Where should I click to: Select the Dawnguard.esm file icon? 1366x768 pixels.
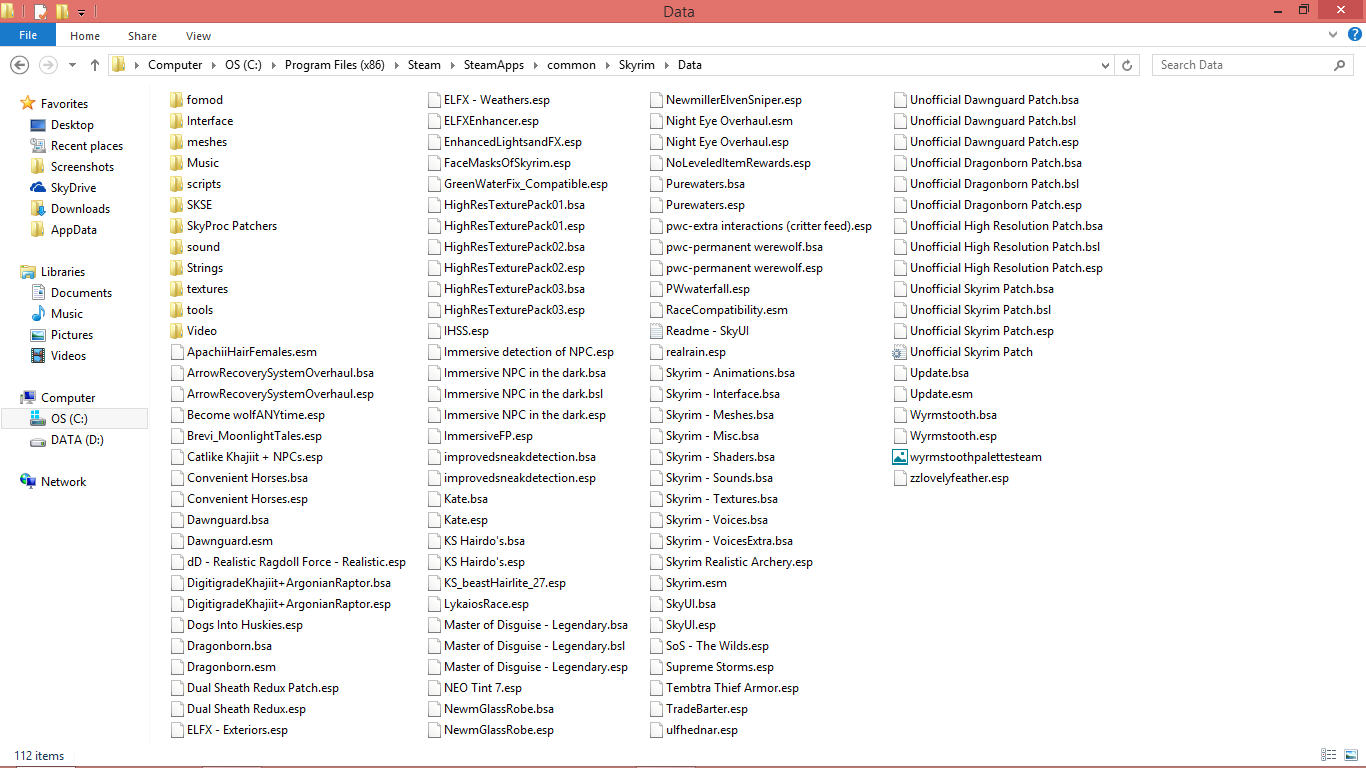tap(177, 541)
